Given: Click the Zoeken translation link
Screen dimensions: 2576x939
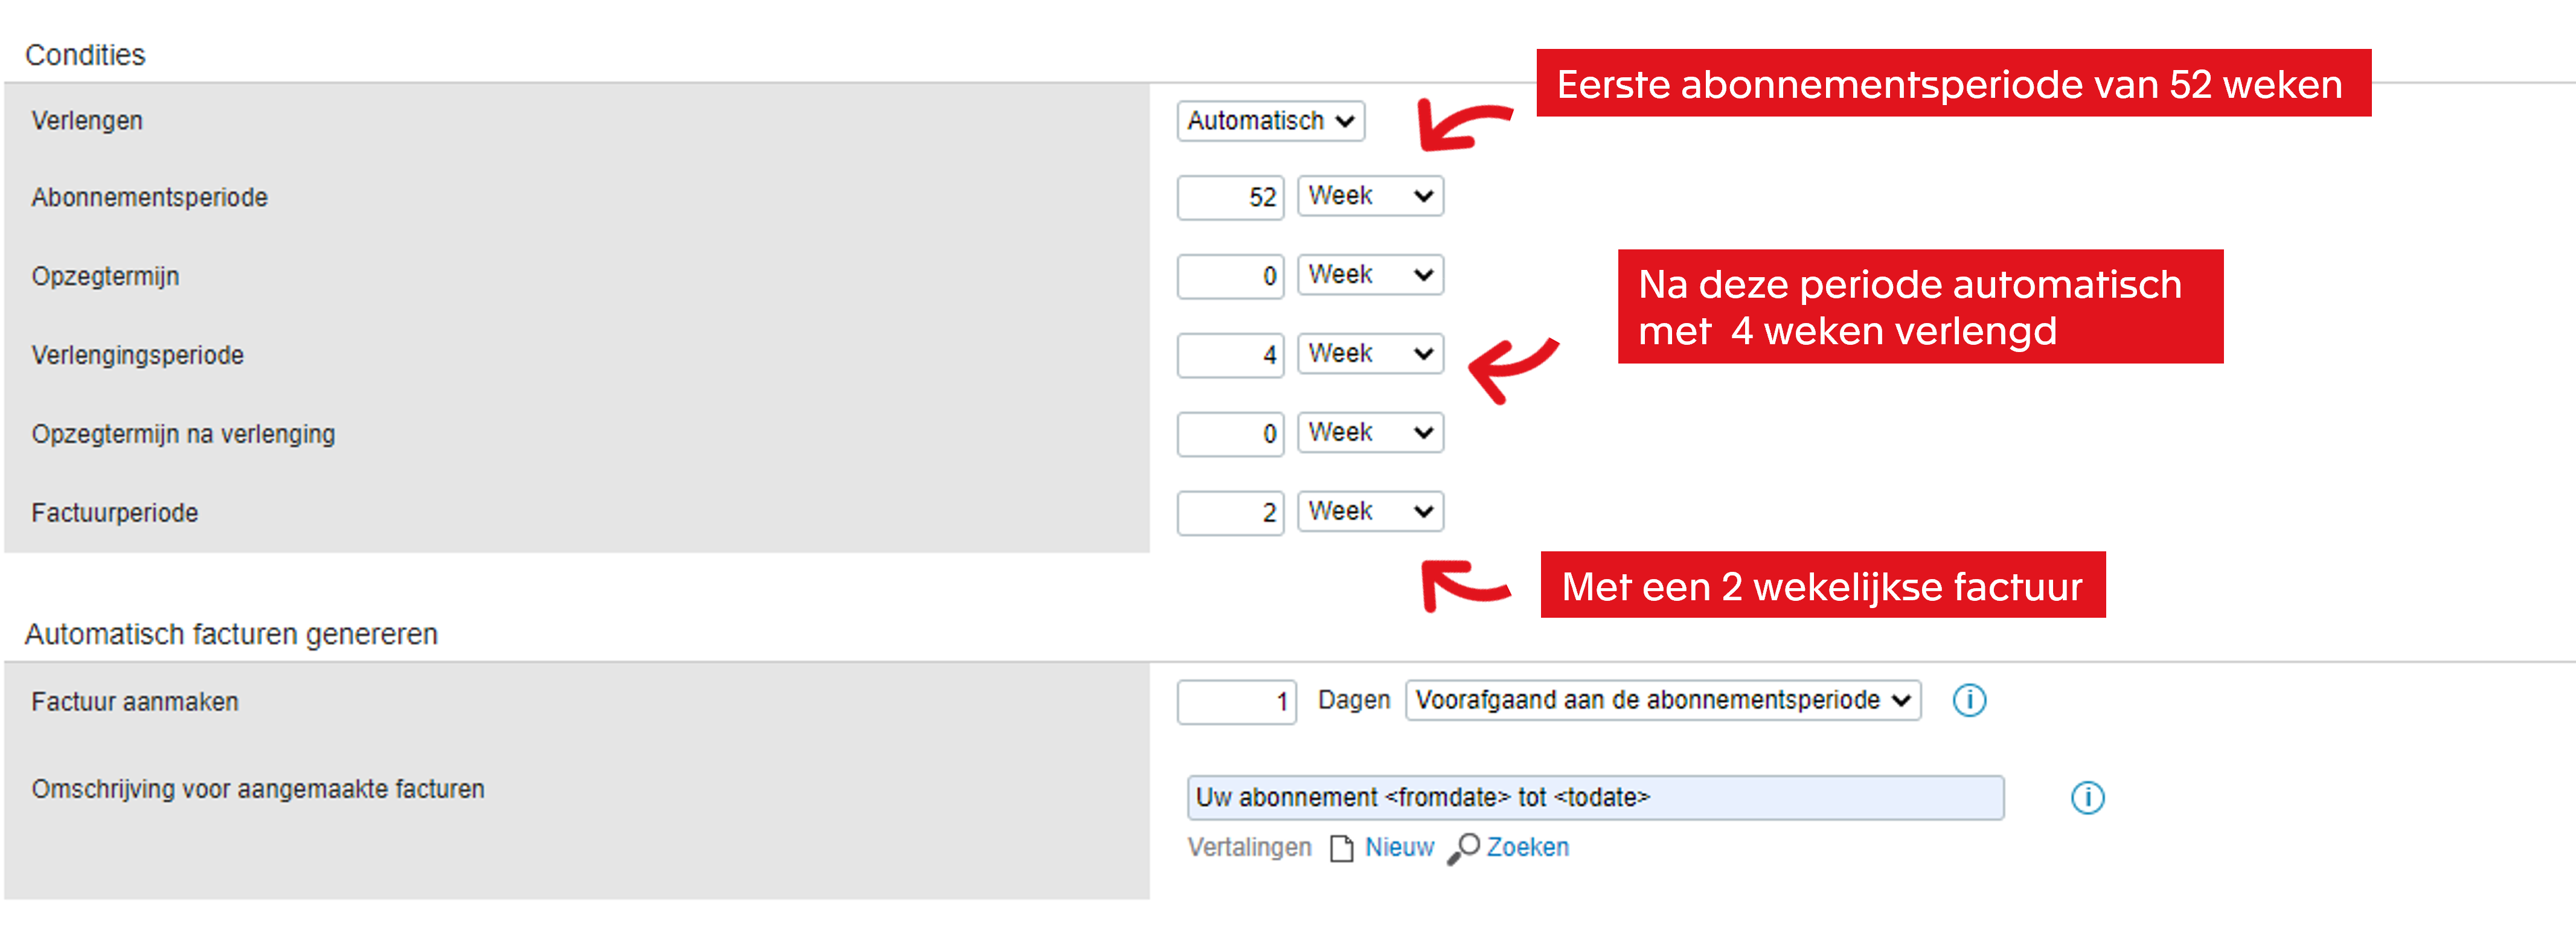Looking at the screenshot, I should click(1527, 848).
